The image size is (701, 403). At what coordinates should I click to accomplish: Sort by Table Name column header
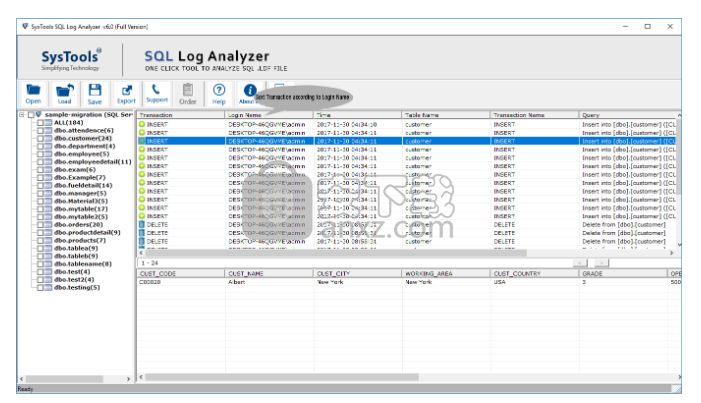[446, 115]
